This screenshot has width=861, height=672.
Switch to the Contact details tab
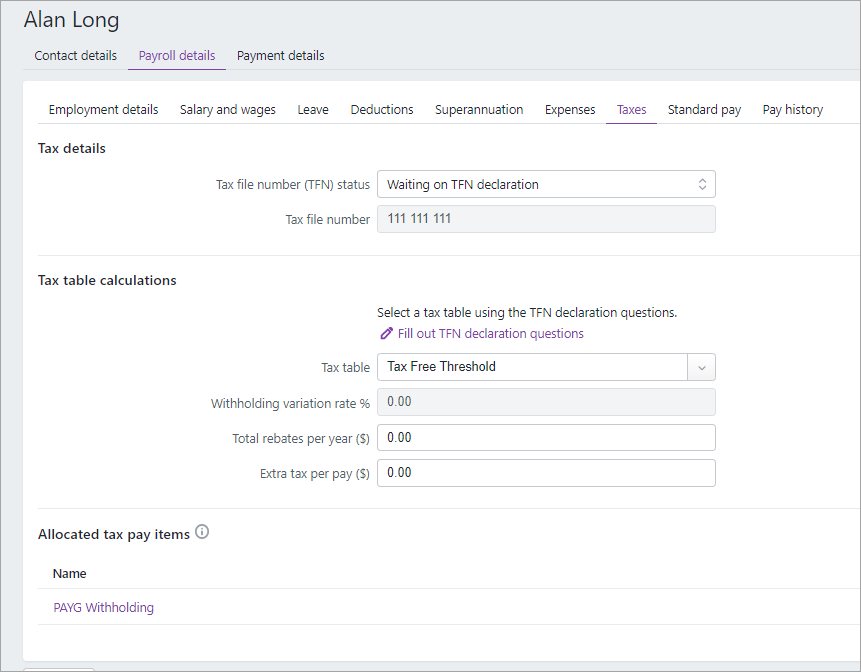[x=75, y=55]
